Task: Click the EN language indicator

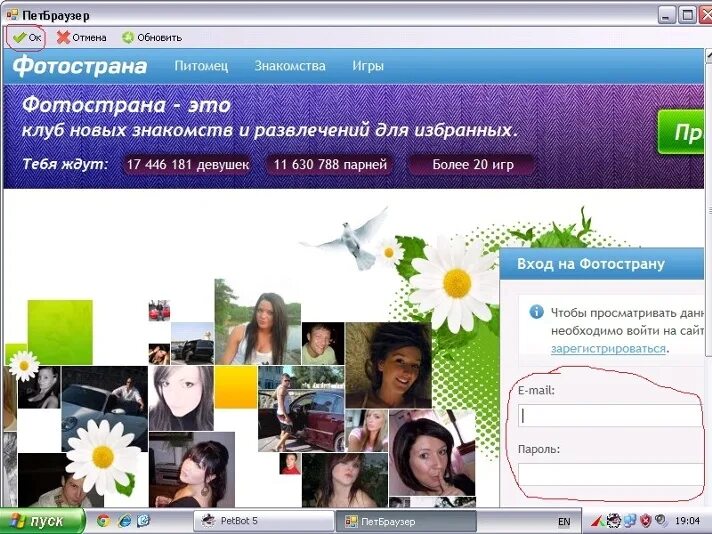Action: pos(564,521)
